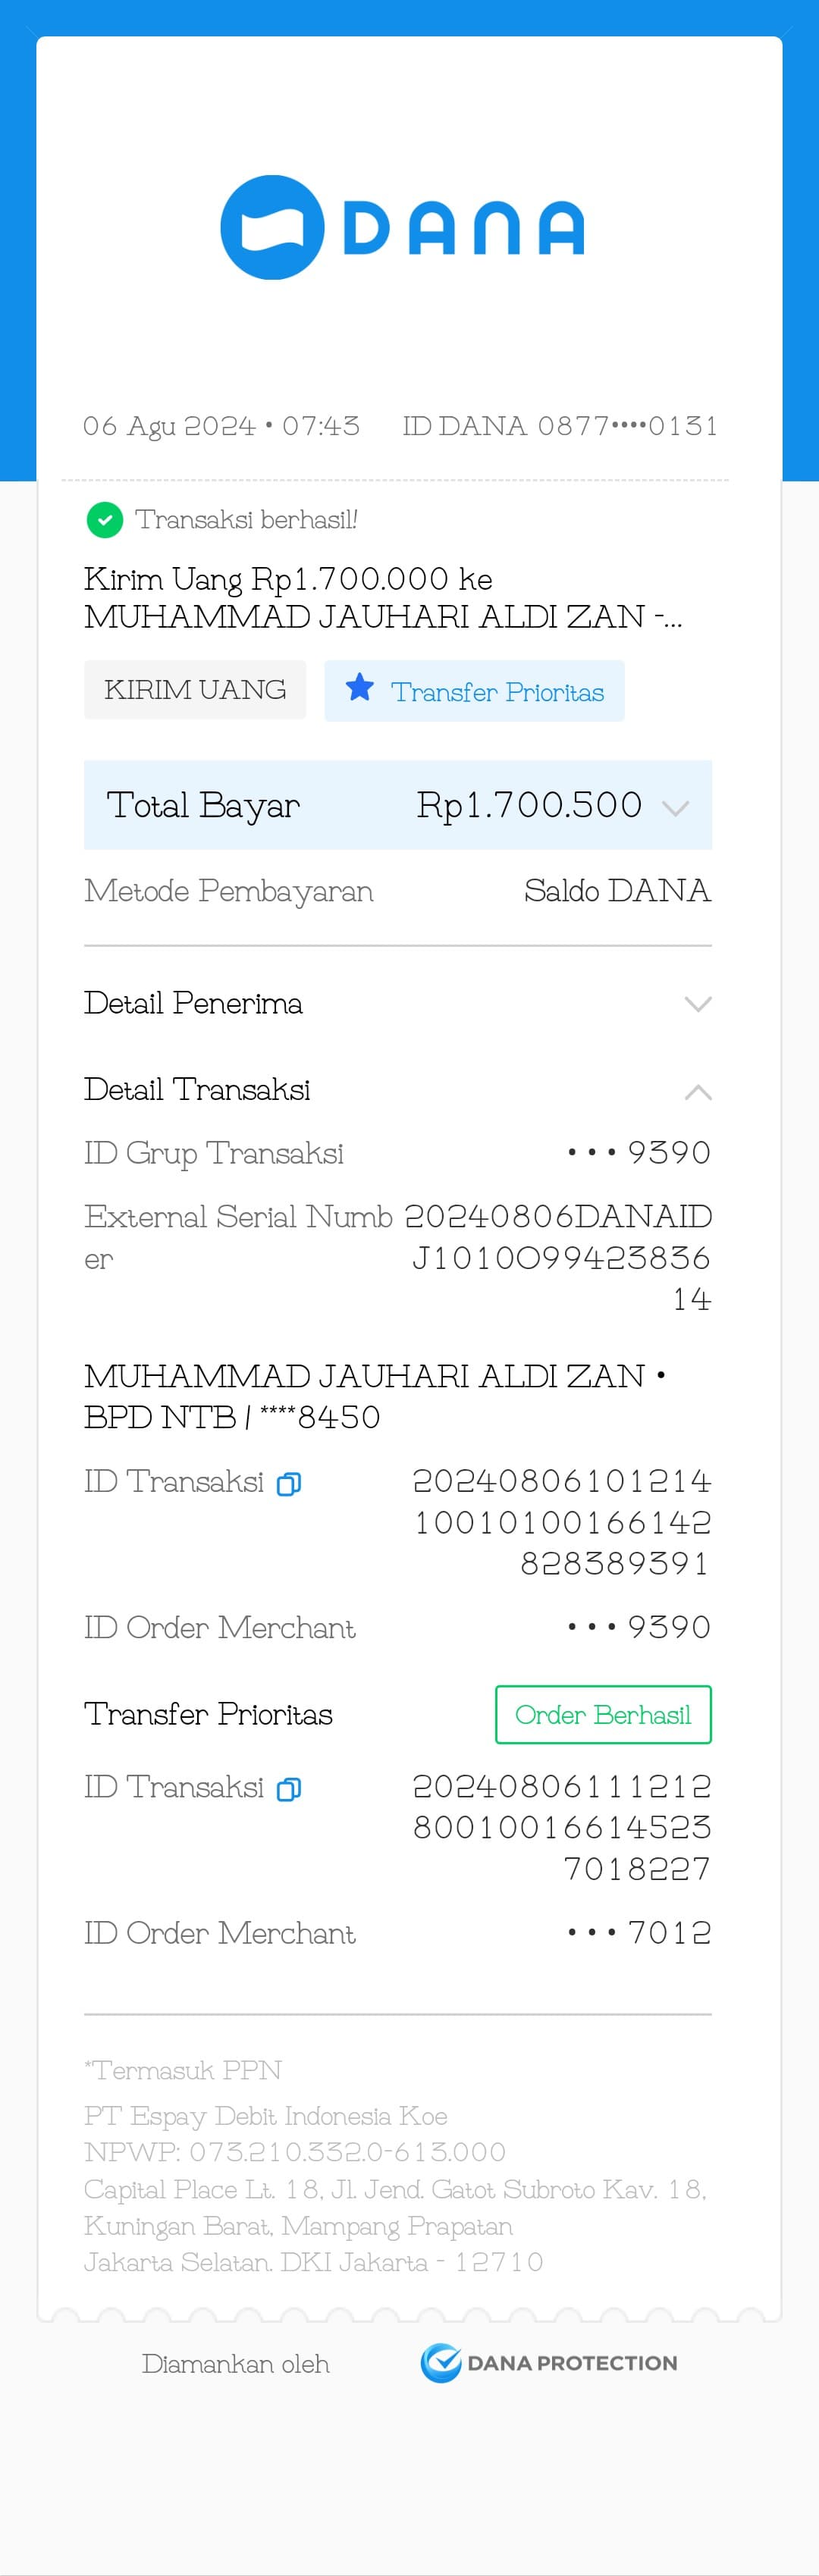Click the DANA wallet logo icon

point(272,227)
